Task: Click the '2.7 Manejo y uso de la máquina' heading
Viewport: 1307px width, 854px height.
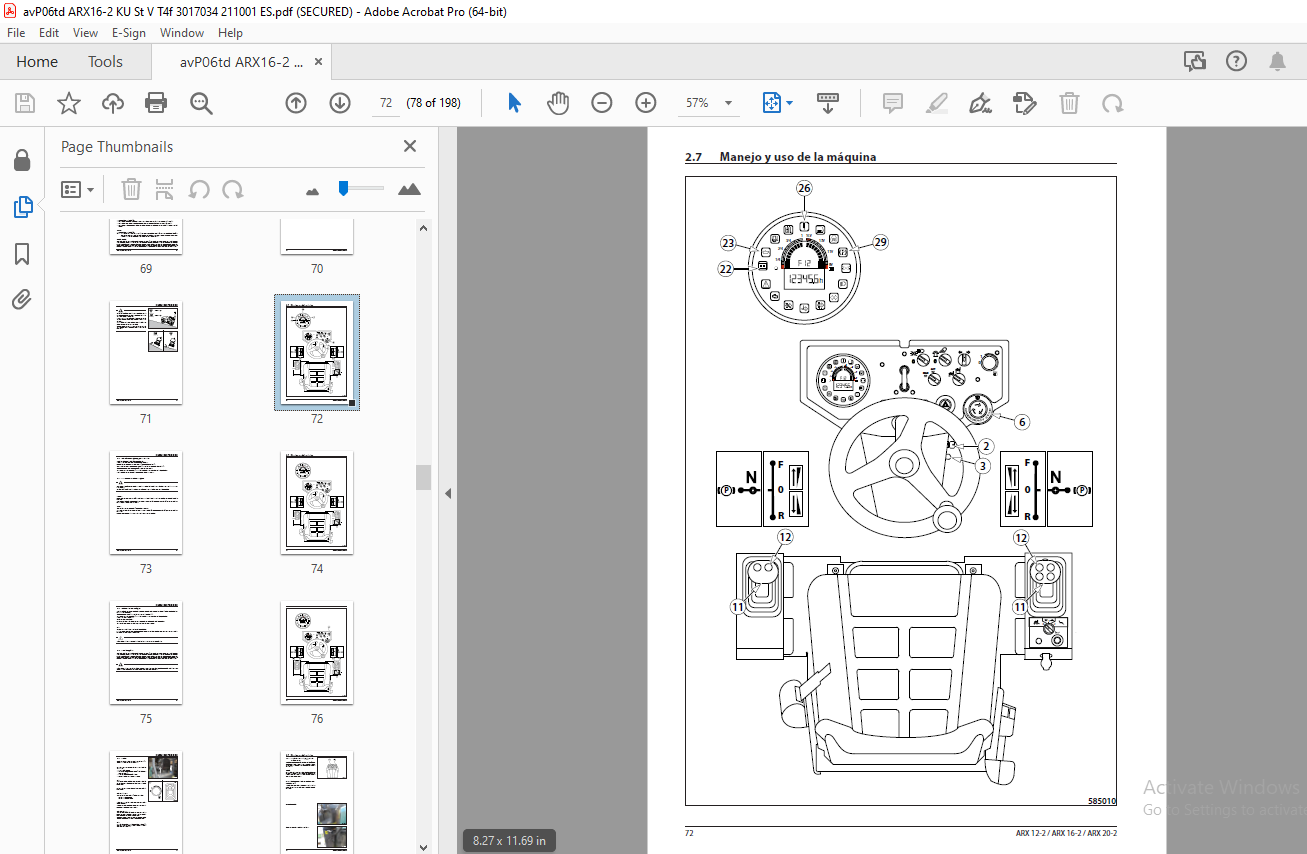Action: (780, 157)
